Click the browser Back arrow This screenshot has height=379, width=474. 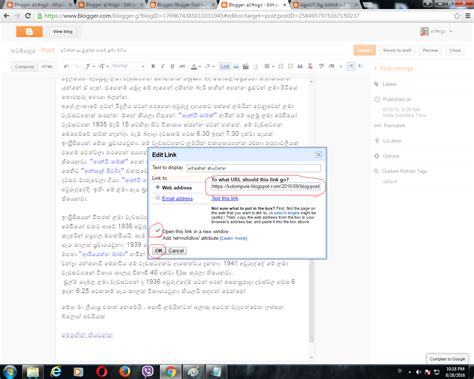pyautogui.click(x=6, y=16)
